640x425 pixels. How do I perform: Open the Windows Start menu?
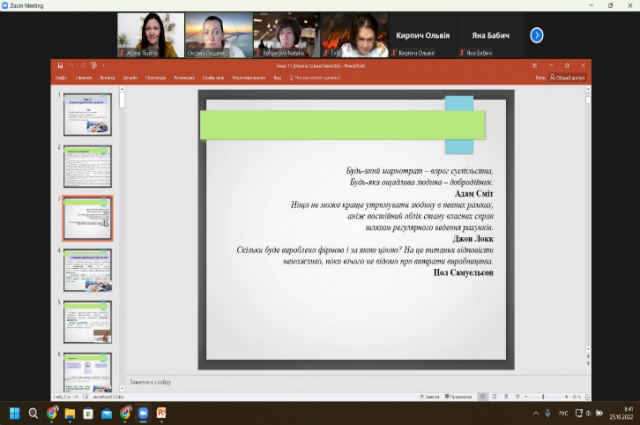click(x=15, y=412)
